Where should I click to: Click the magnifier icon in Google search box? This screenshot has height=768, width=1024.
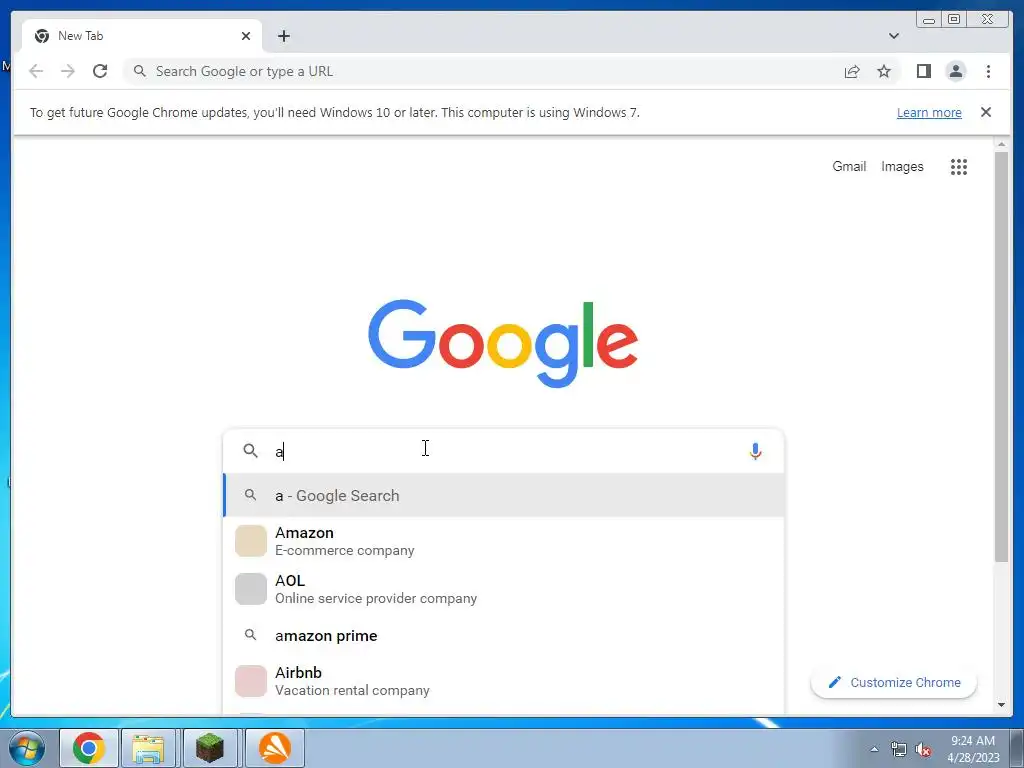pyautogui.click(x=250, y=451)
